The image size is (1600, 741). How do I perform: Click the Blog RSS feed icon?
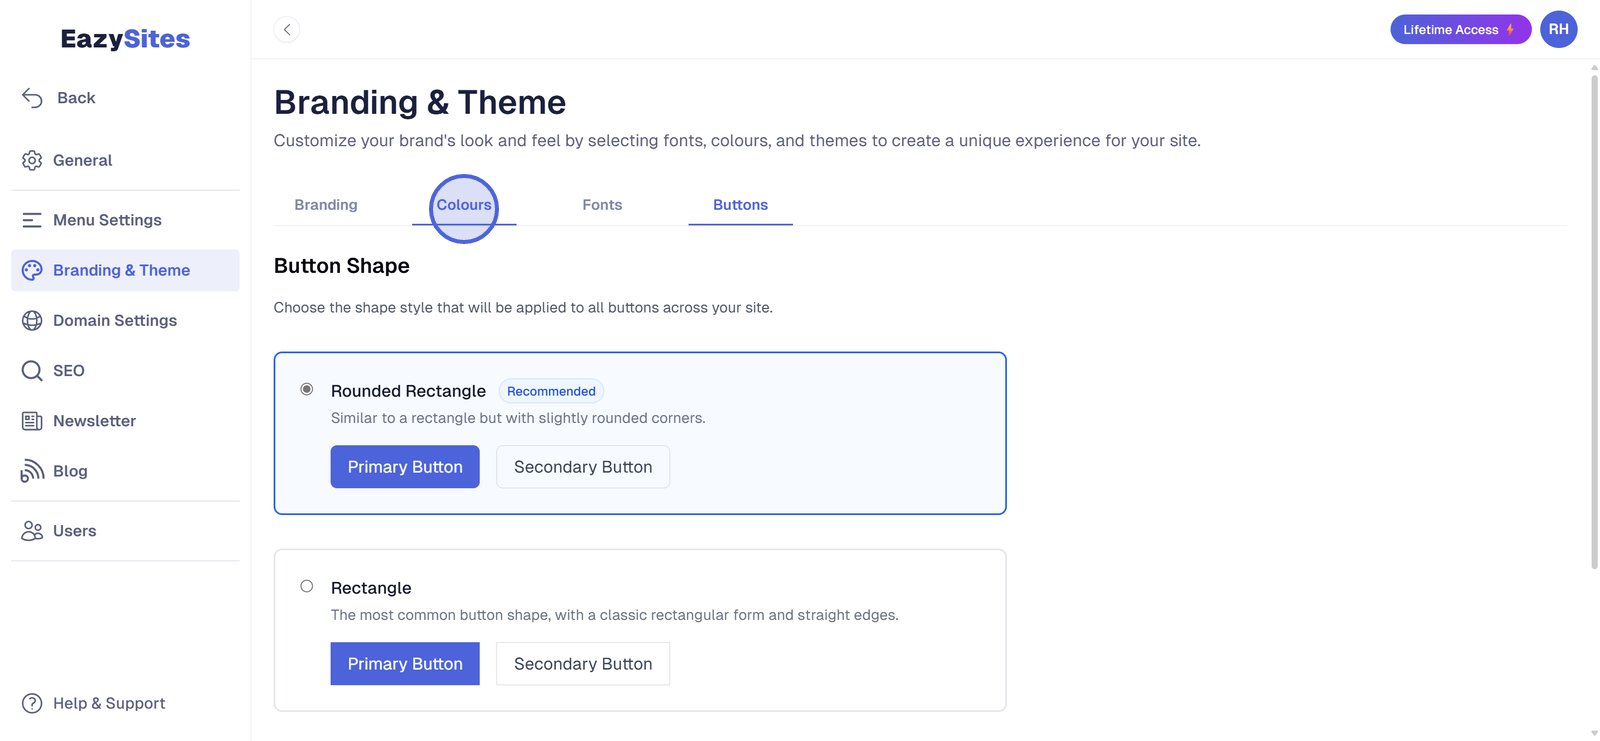(32, 471)
